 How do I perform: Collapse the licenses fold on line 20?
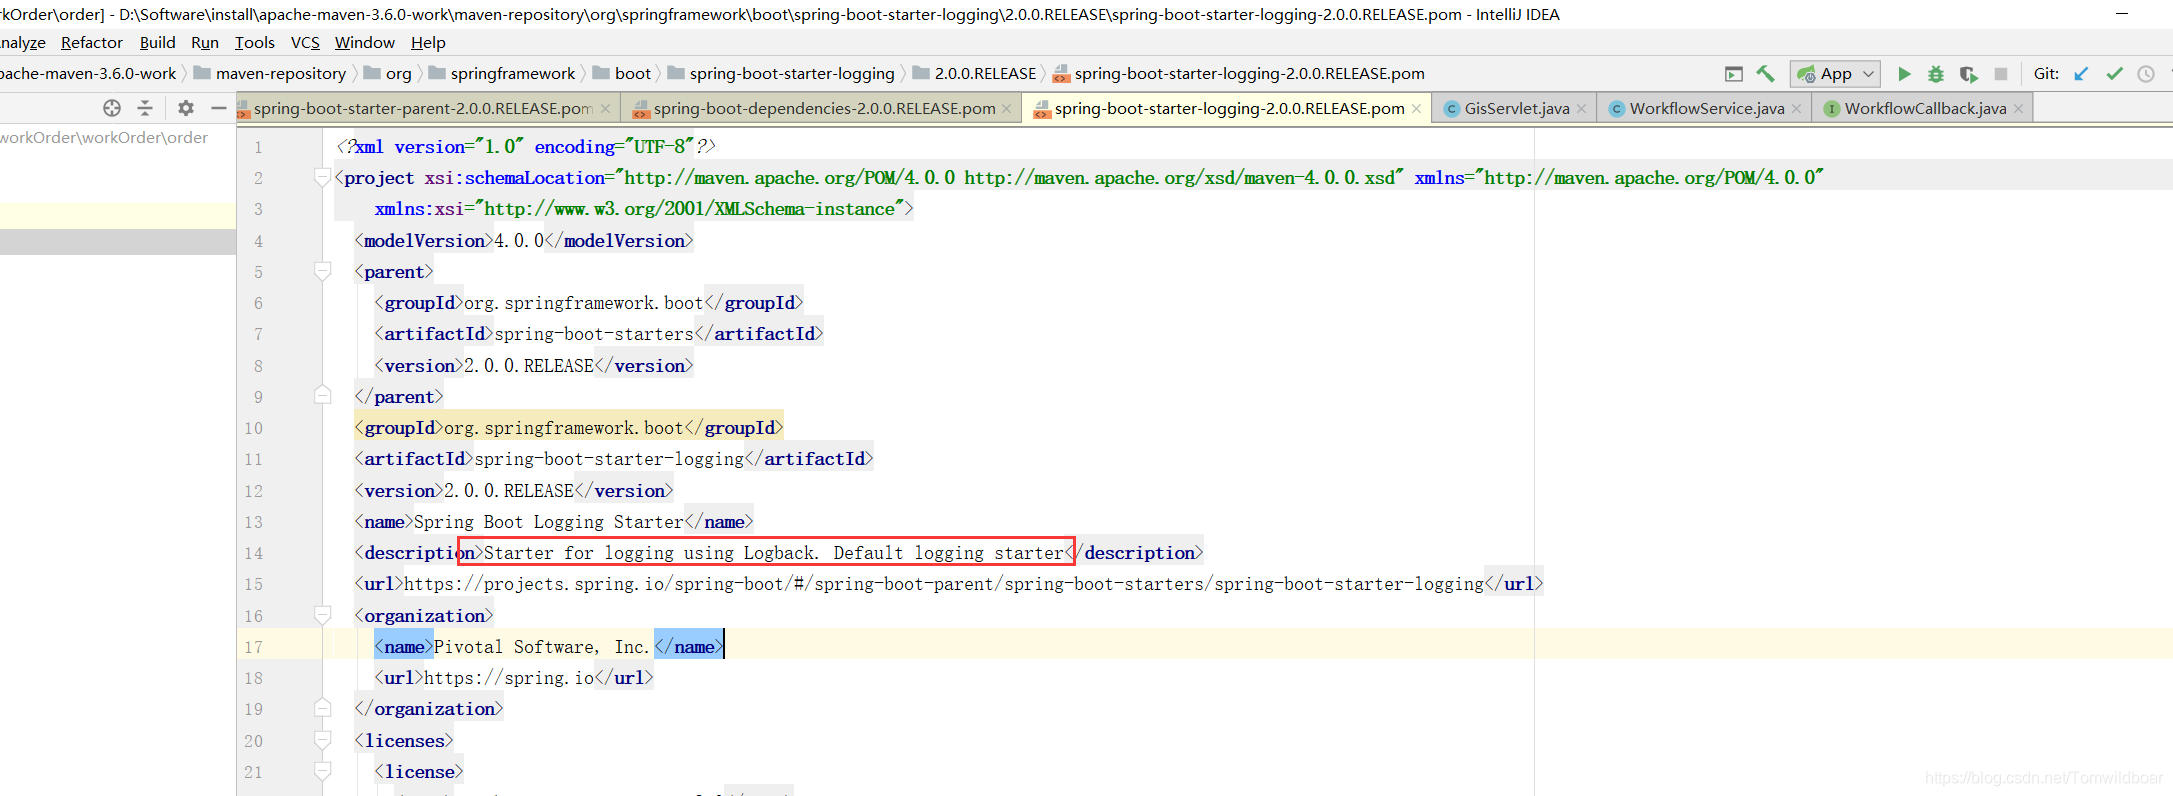[322, 741]
